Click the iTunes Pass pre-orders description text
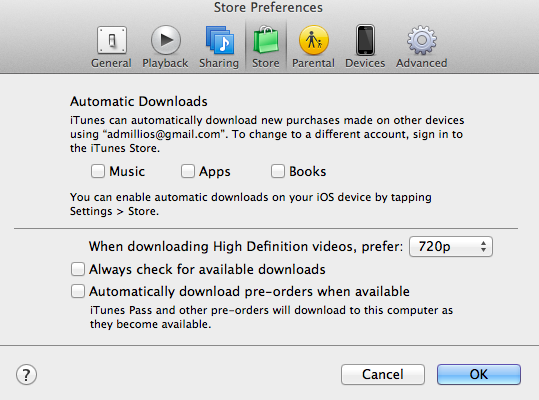This screenshot has width=539, height=400. (272, 317)
